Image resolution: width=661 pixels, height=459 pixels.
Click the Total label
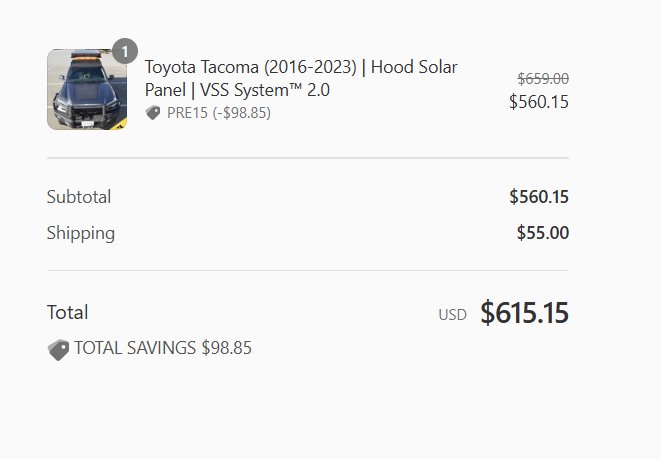(67, 312)
